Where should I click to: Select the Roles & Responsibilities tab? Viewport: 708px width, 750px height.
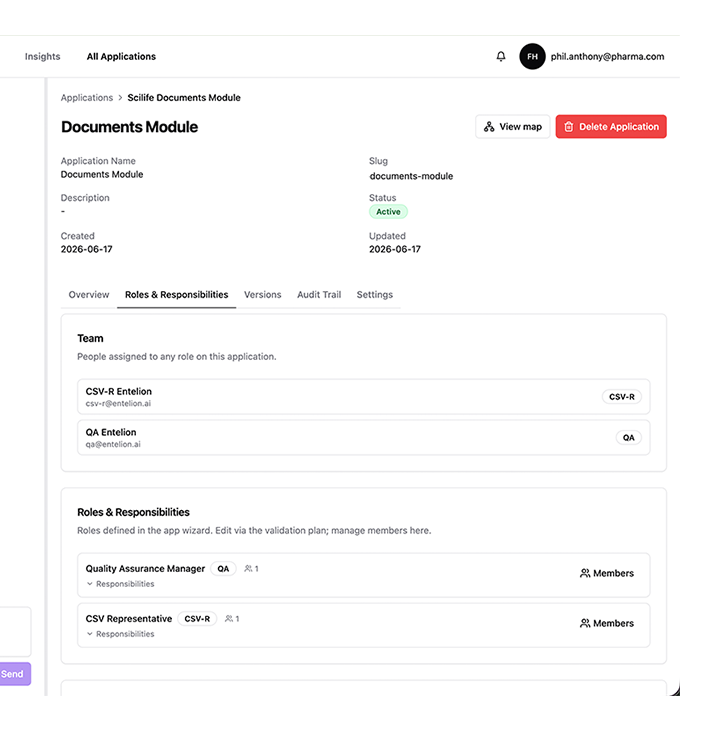coord(177,295)
